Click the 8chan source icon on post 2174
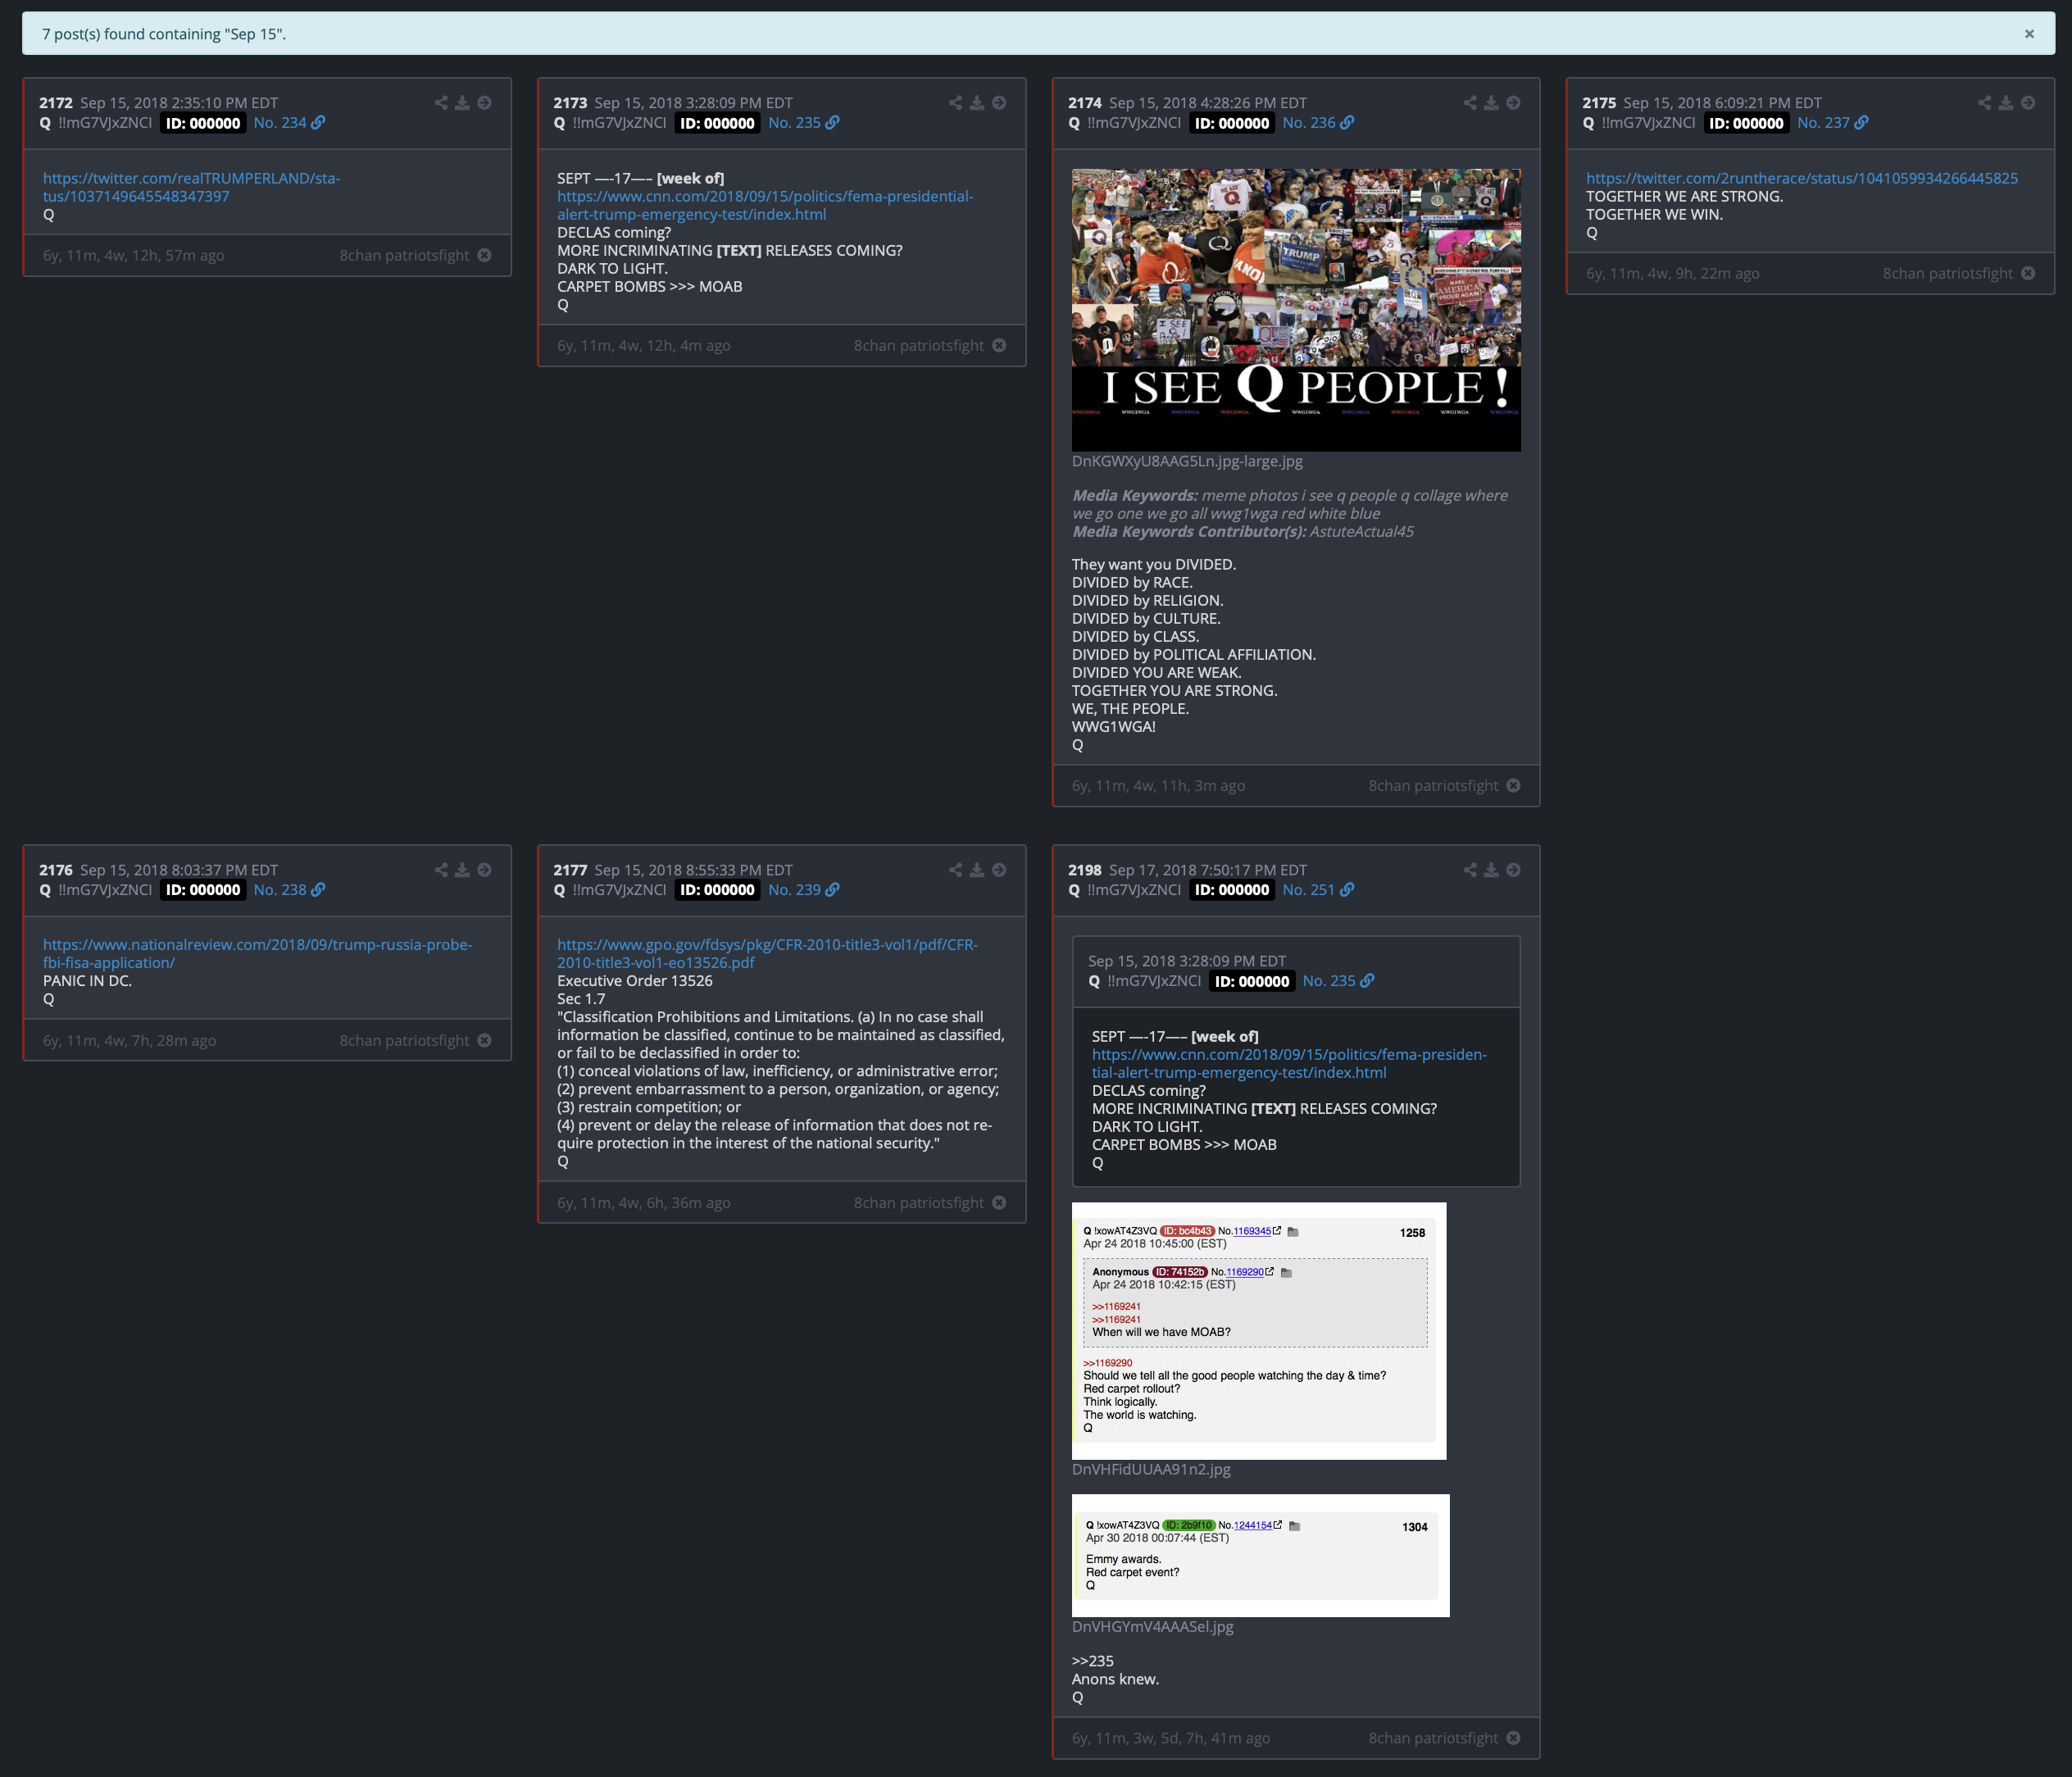 tap(1513, 785)
